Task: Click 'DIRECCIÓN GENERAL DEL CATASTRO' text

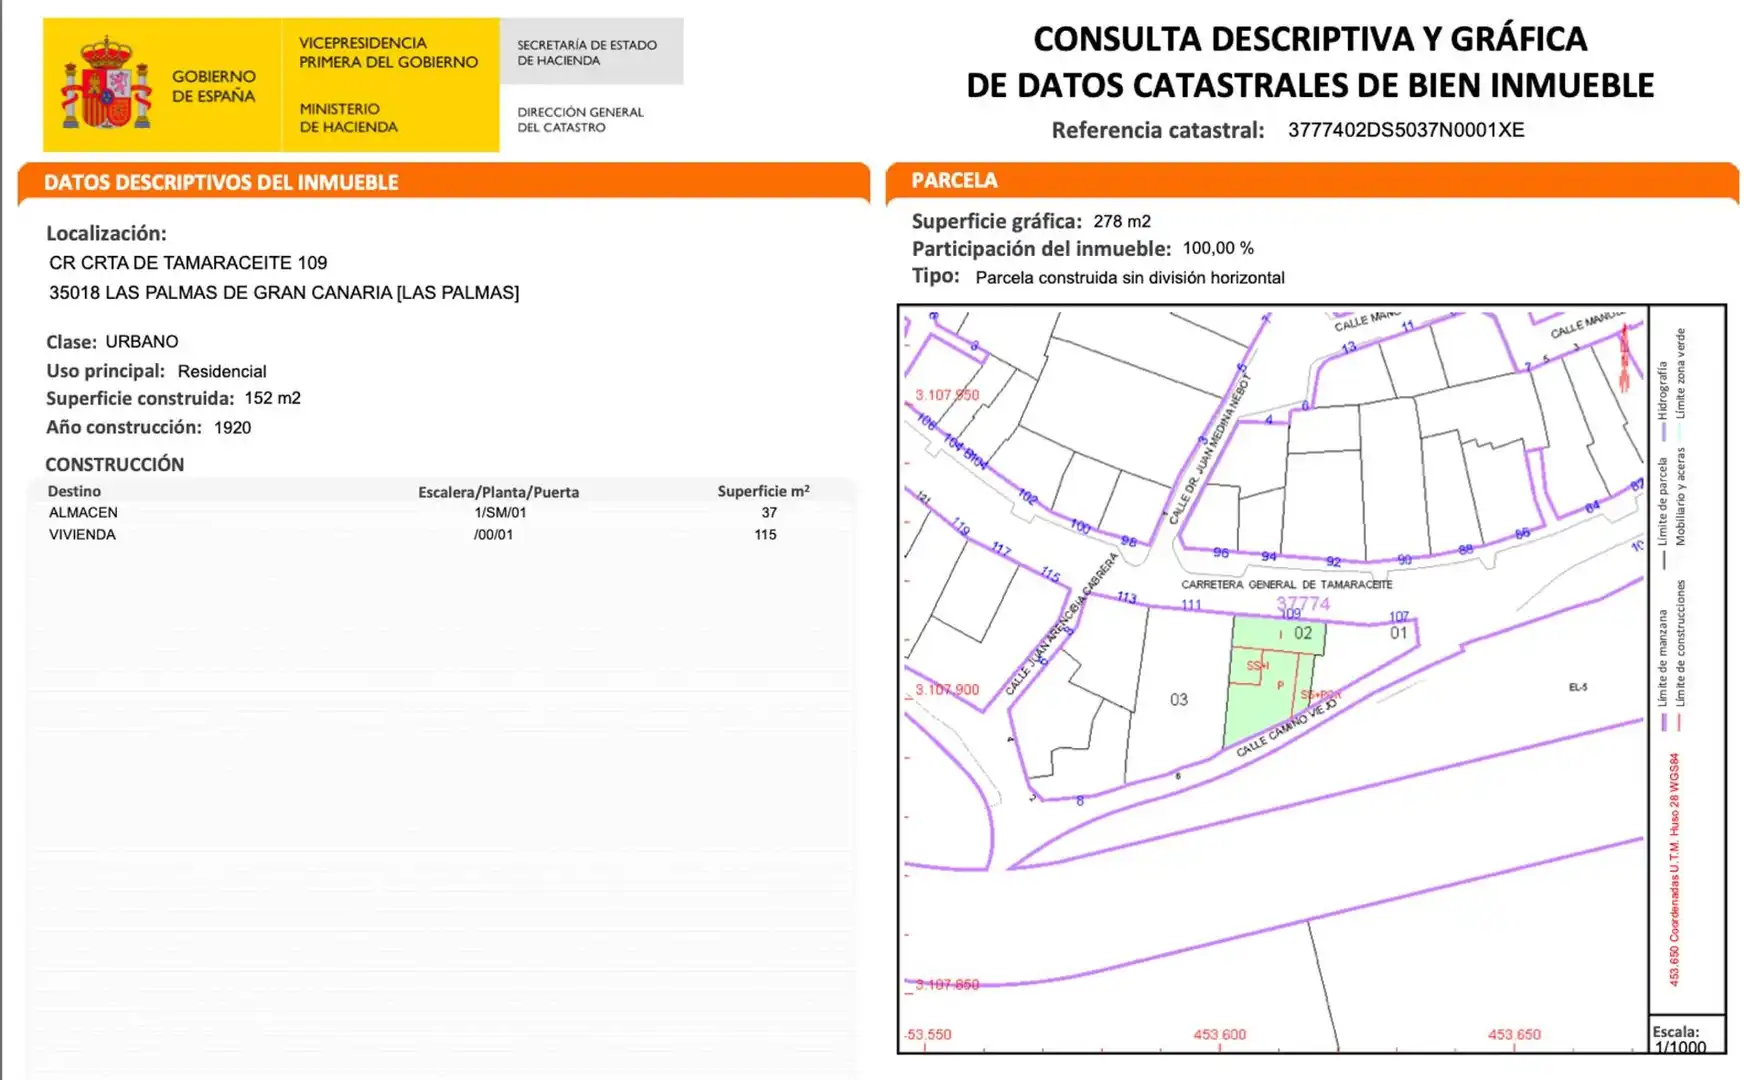Action: (580, 119)
